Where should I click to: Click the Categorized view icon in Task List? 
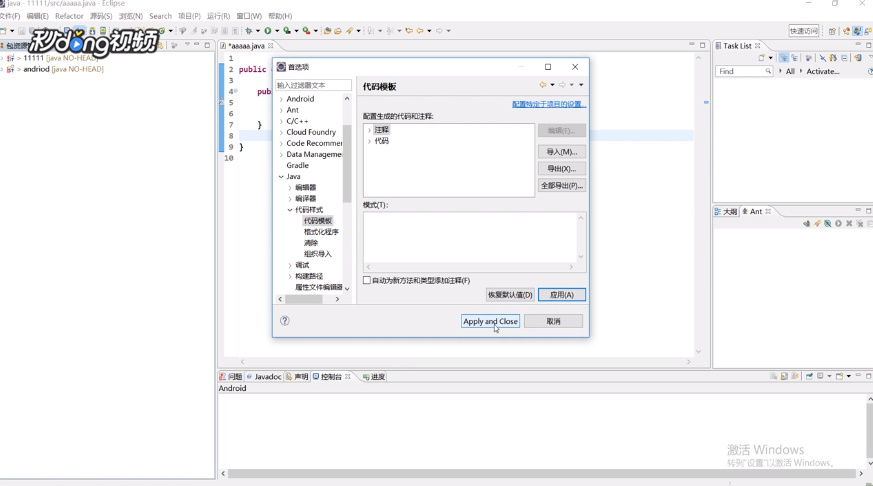tap(784, 57)
